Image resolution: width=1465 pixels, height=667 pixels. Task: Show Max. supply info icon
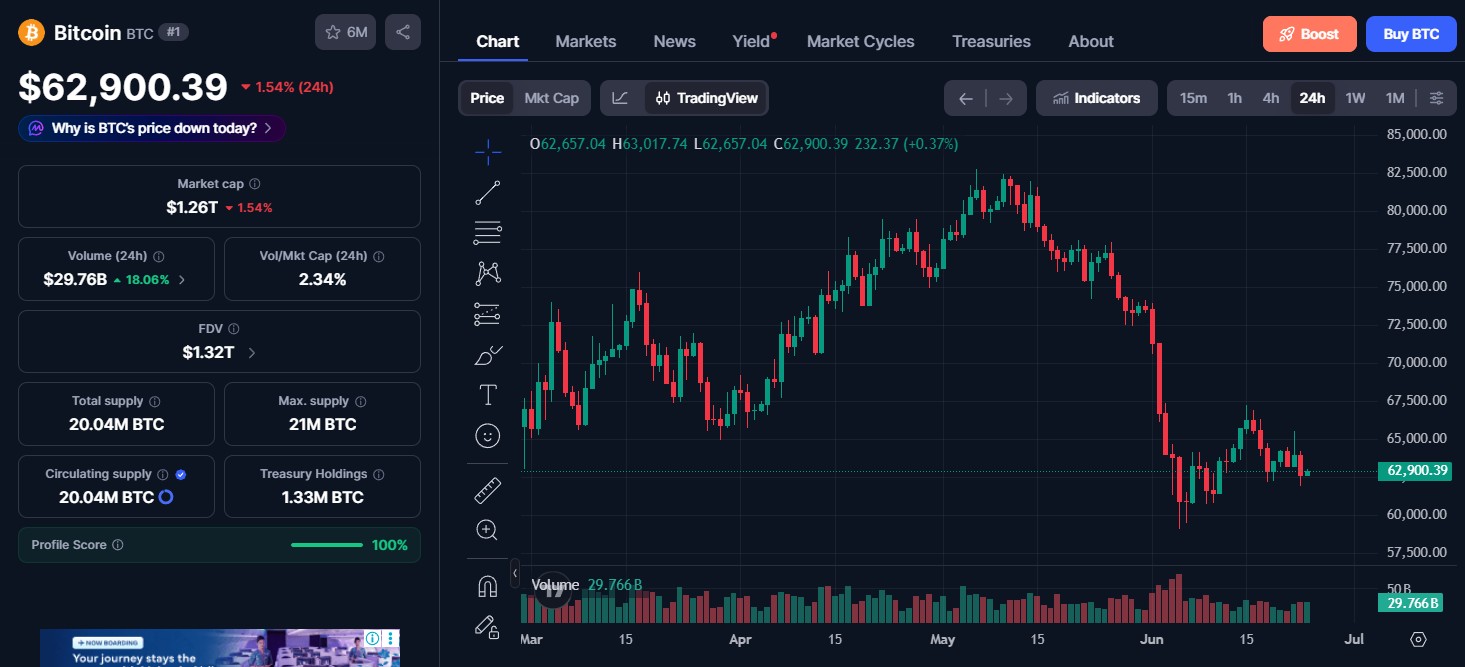pos(361,401)
